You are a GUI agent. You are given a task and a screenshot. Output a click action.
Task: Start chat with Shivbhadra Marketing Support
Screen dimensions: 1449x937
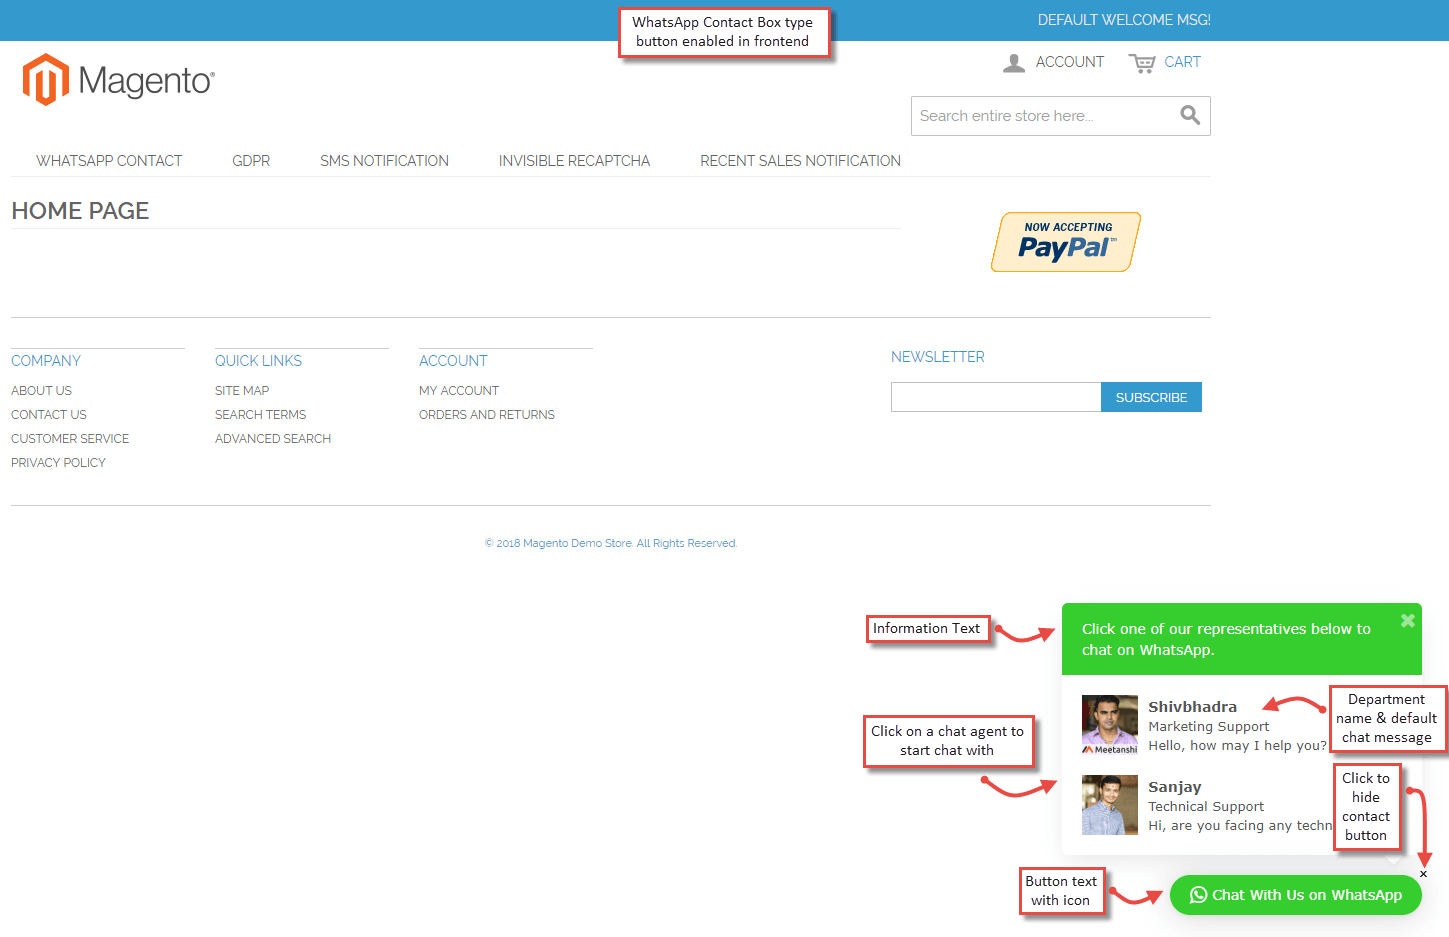(1205, 725)
